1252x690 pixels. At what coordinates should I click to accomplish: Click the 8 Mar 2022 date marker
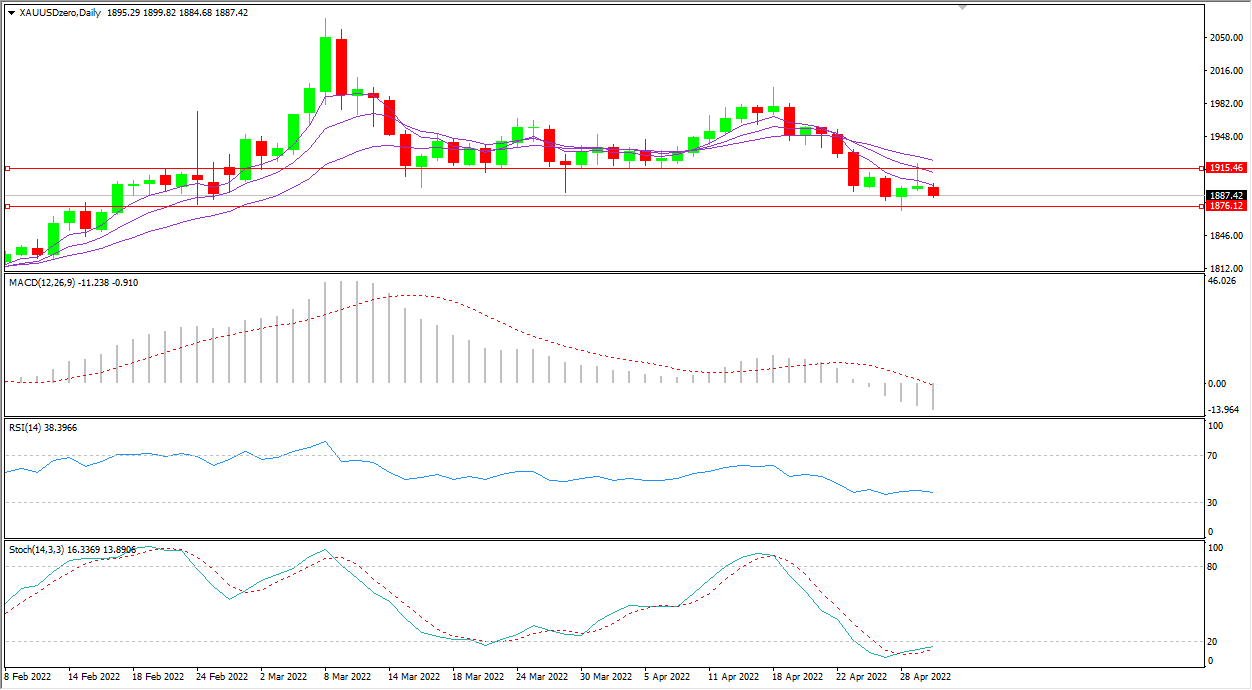347,677
